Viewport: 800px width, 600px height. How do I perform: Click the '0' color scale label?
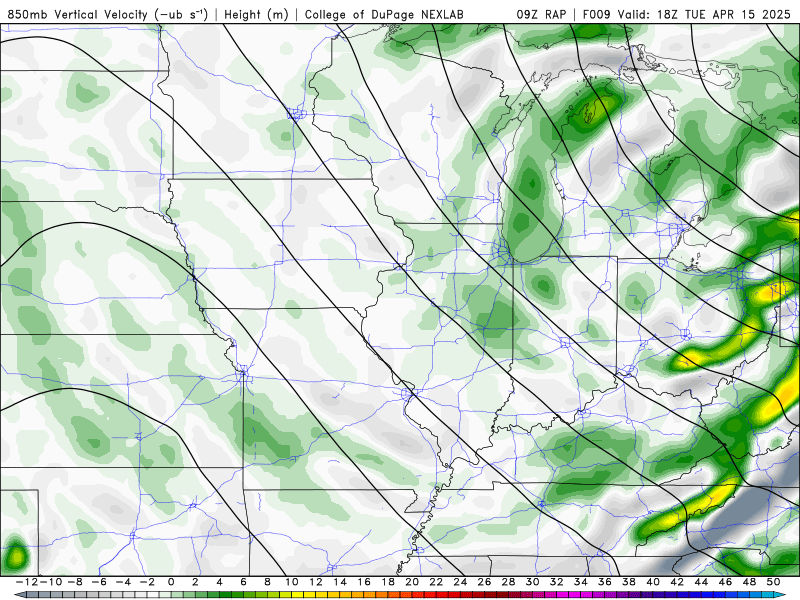(171, 582)
